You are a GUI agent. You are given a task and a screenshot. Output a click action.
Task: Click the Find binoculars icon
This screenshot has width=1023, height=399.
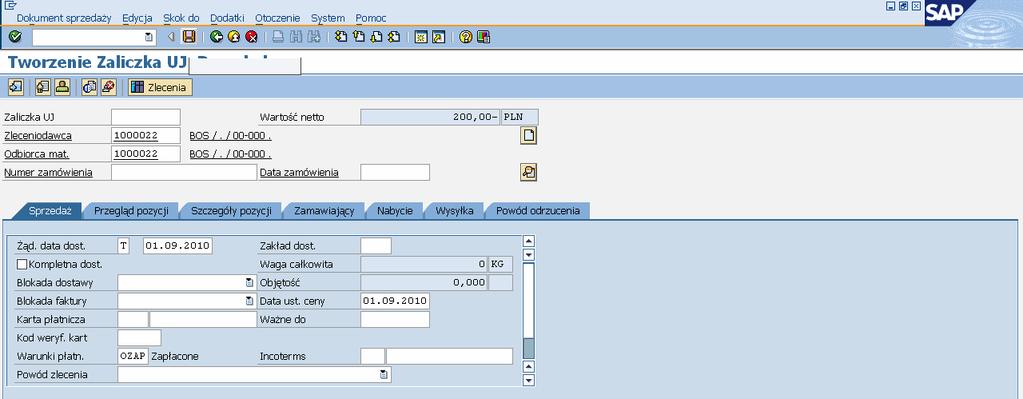296,37
